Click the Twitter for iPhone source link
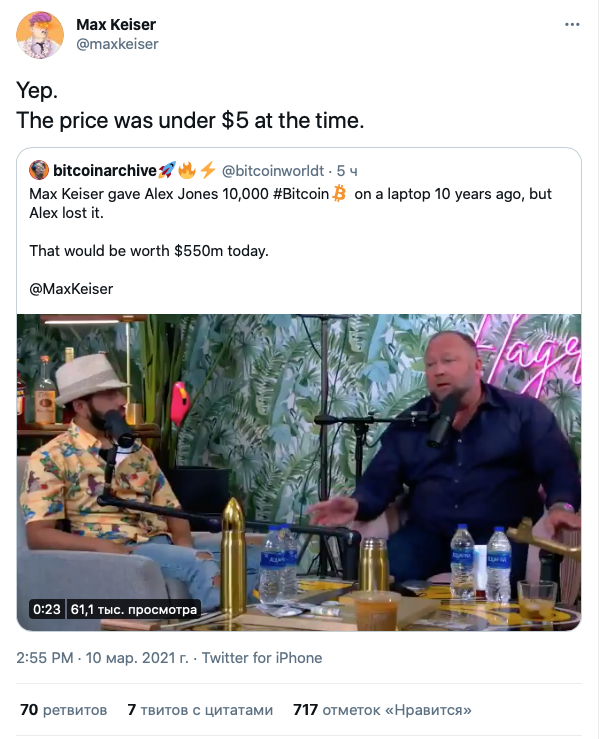Image resolution: width=602 pixels, height=739 pixels. (x=262, y=658)
